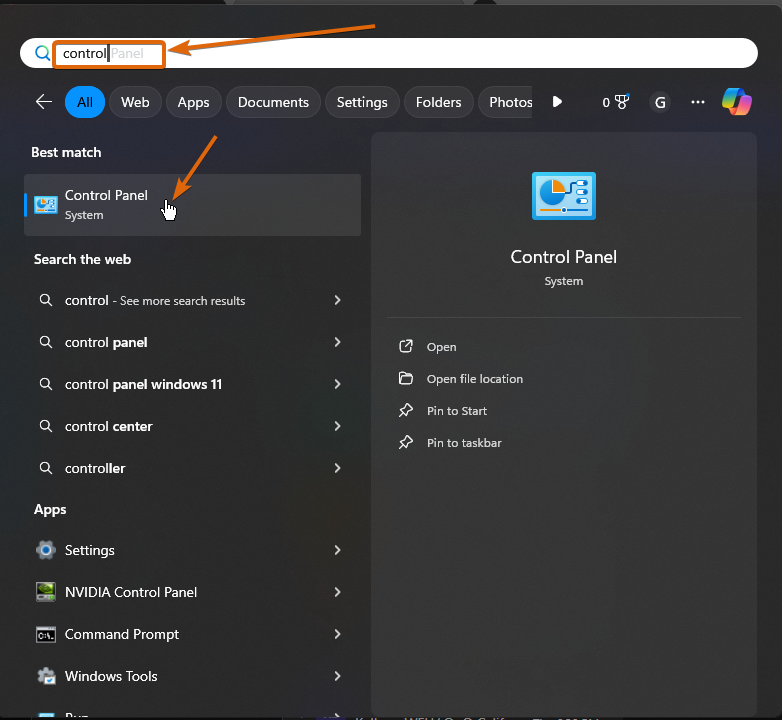The height and width of the screenshot is (720, 782).
Task: Search web for 'control panel windows 11'
Action: point(193,384)
